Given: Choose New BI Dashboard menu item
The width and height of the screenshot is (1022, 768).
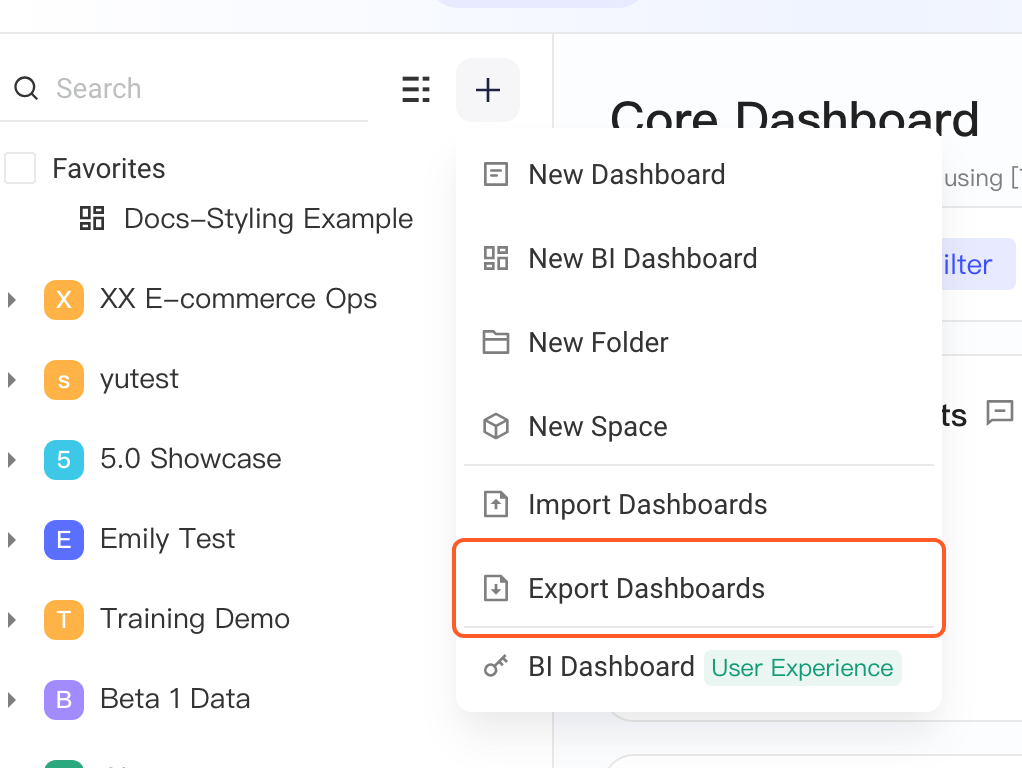Looking at the screenshot, I should (699, 258).
